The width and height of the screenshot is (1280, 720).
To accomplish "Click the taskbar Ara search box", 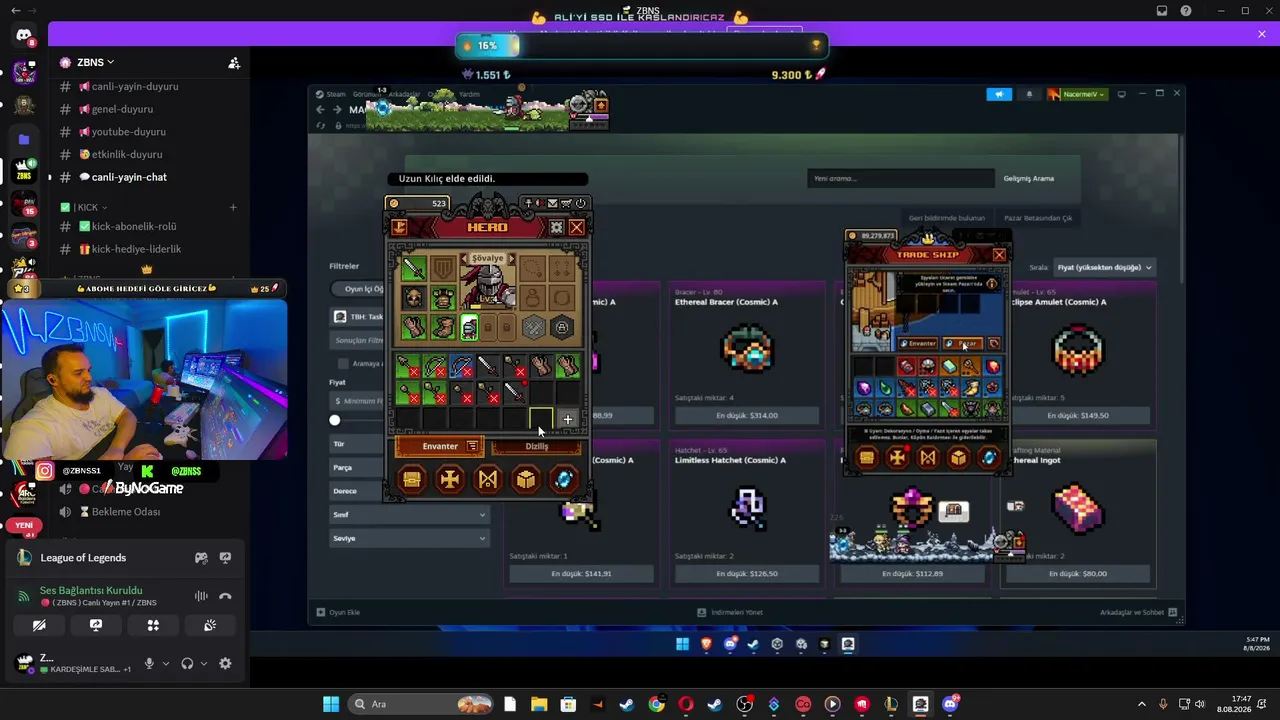I will click(x=421, y=704).
